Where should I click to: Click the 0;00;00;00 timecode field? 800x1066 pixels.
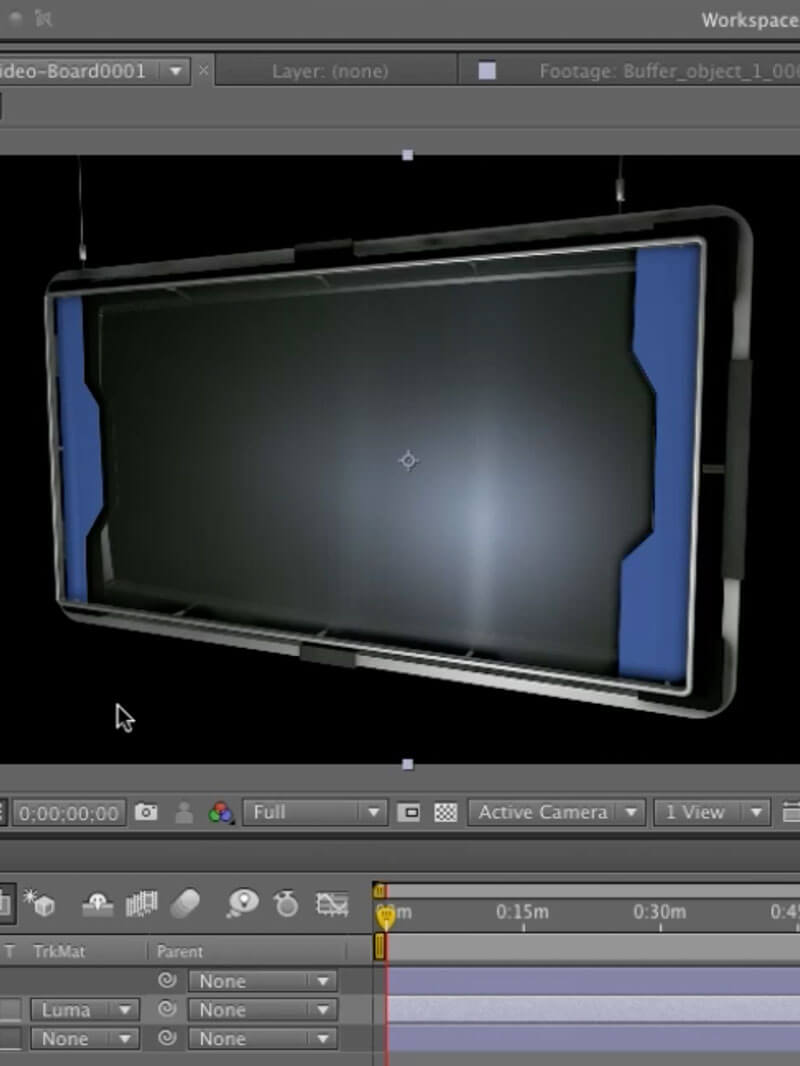tap(69, 812)
